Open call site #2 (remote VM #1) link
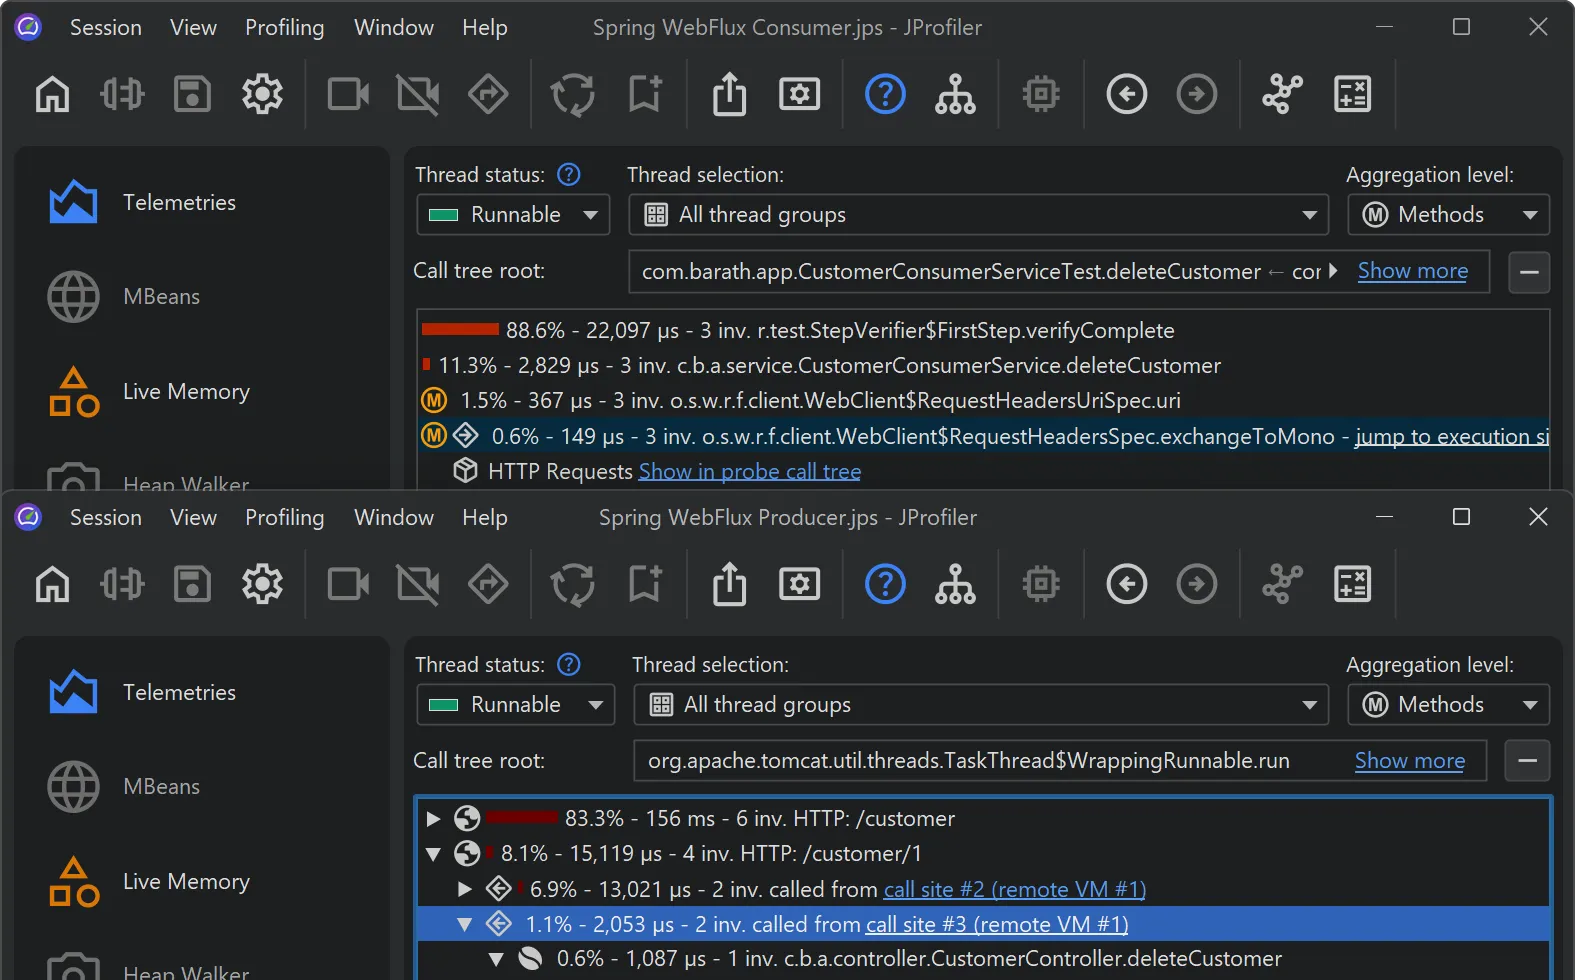The width and height of the screenshot is (1575, 980). tap(1015, 890)
